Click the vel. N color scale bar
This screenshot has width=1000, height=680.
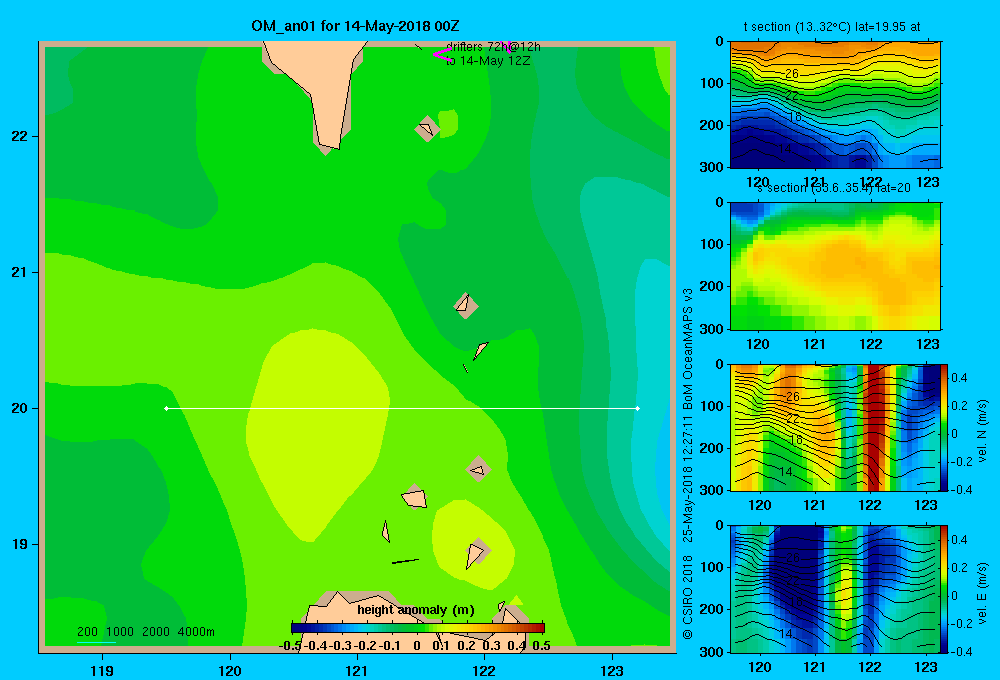pyautogui.click(x=944, y=429)
